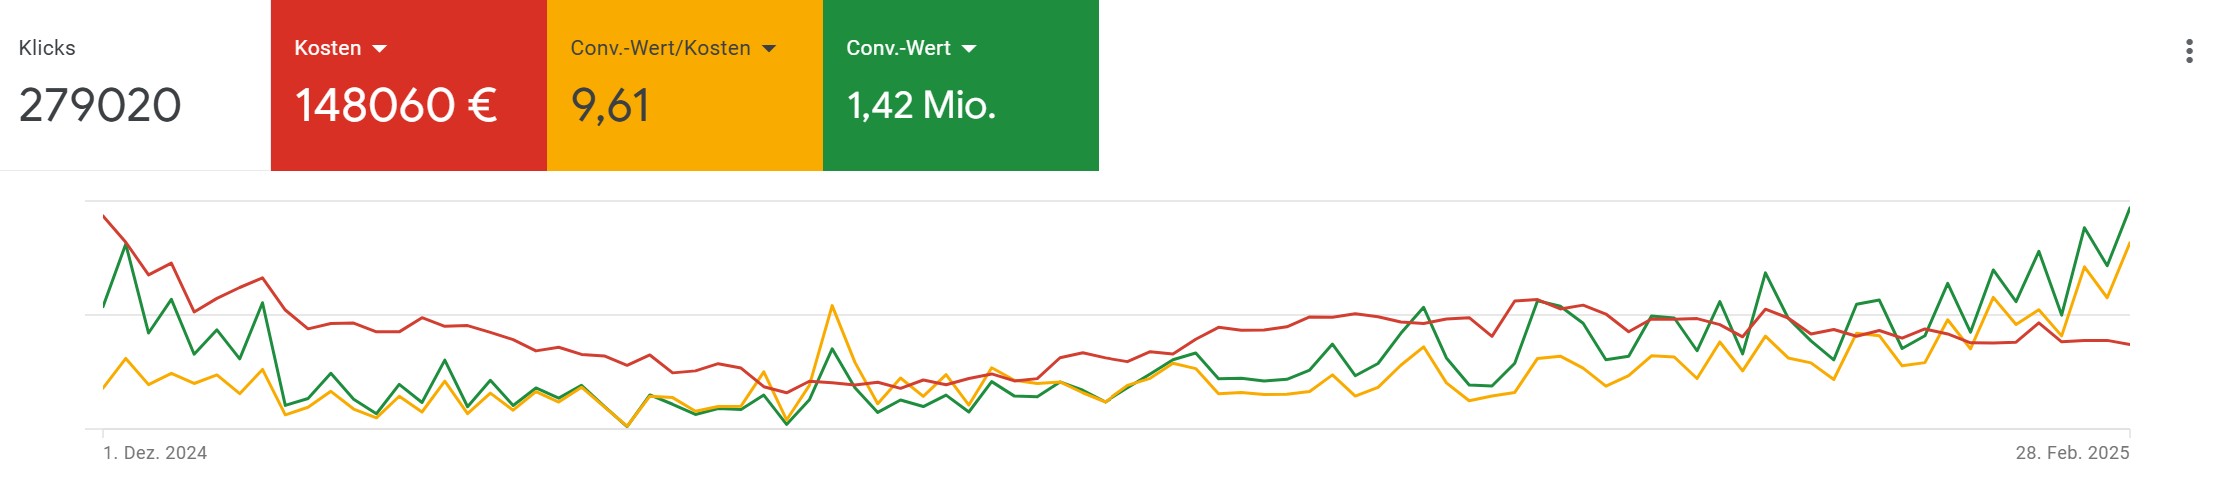Click the Kosten label in red card
2230x477 pixels.
point(327,48)
